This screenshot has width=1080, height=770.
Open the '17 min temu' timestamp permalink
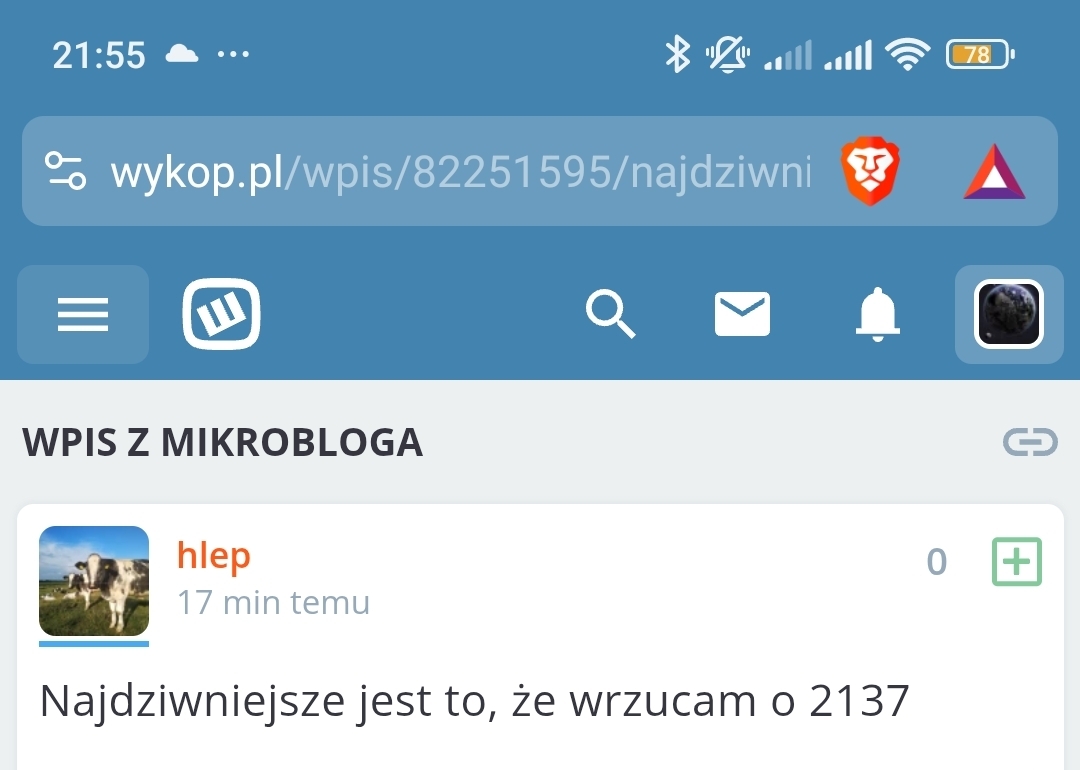click(x=273, y=603)
